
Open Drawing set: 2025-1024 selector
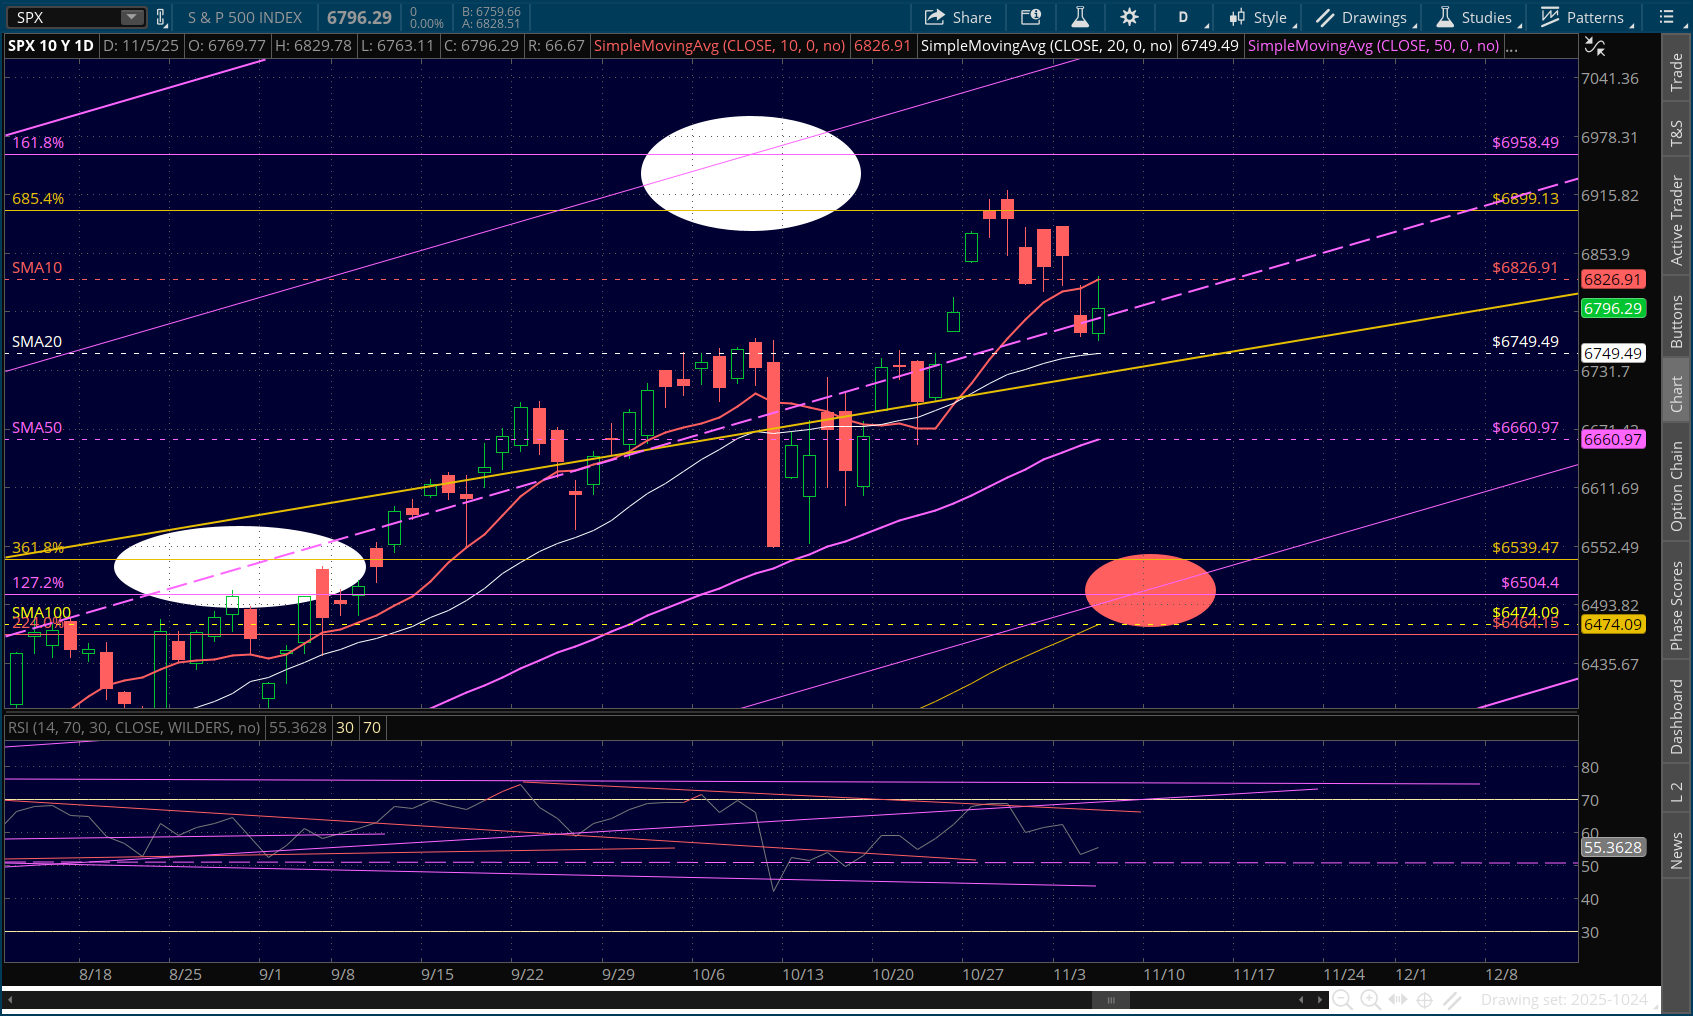(1568, 1000)
